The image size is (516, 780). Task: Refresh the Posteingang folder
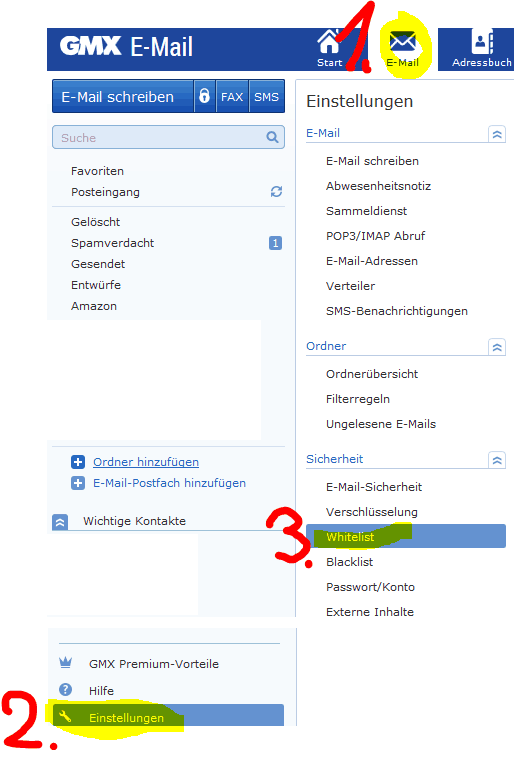(276, 192)
